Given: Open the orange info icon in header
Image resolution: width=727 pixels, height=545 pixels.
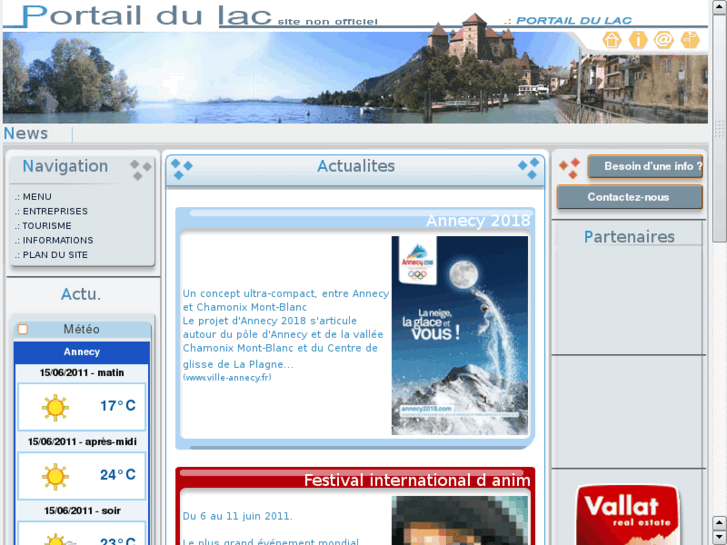Looking at the screenshot, I should (638, 40).
